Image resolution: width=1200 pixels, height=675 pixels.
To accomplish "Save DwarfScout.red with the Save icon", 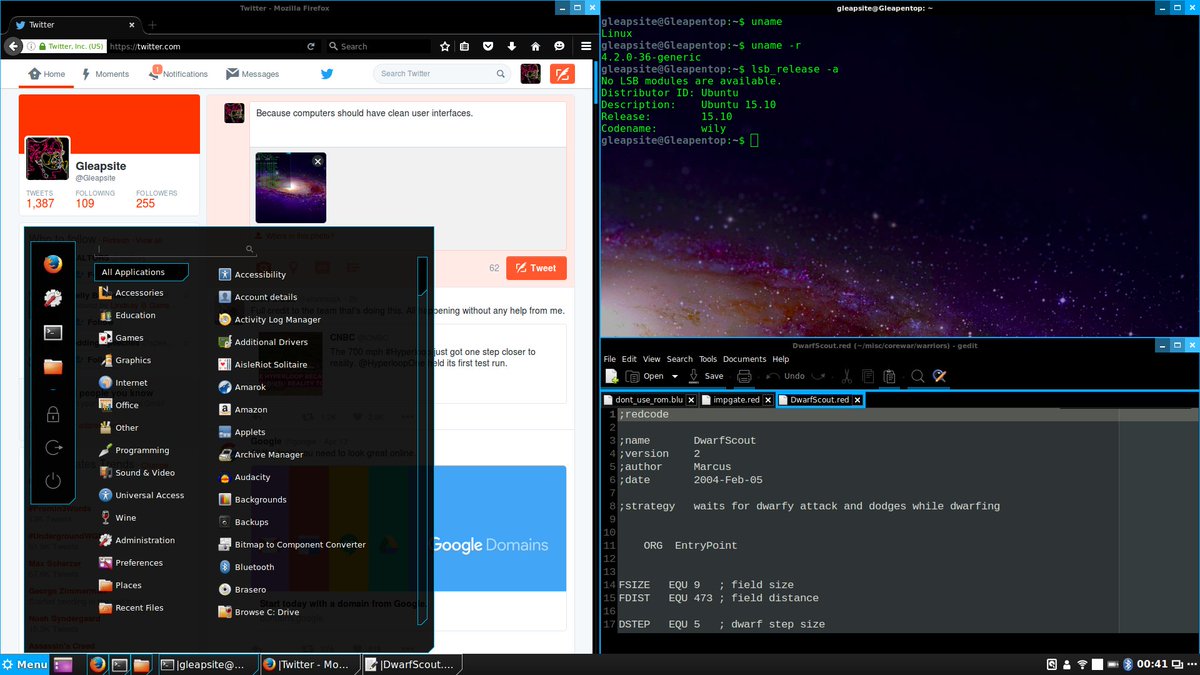I will [x=703, y=377].
